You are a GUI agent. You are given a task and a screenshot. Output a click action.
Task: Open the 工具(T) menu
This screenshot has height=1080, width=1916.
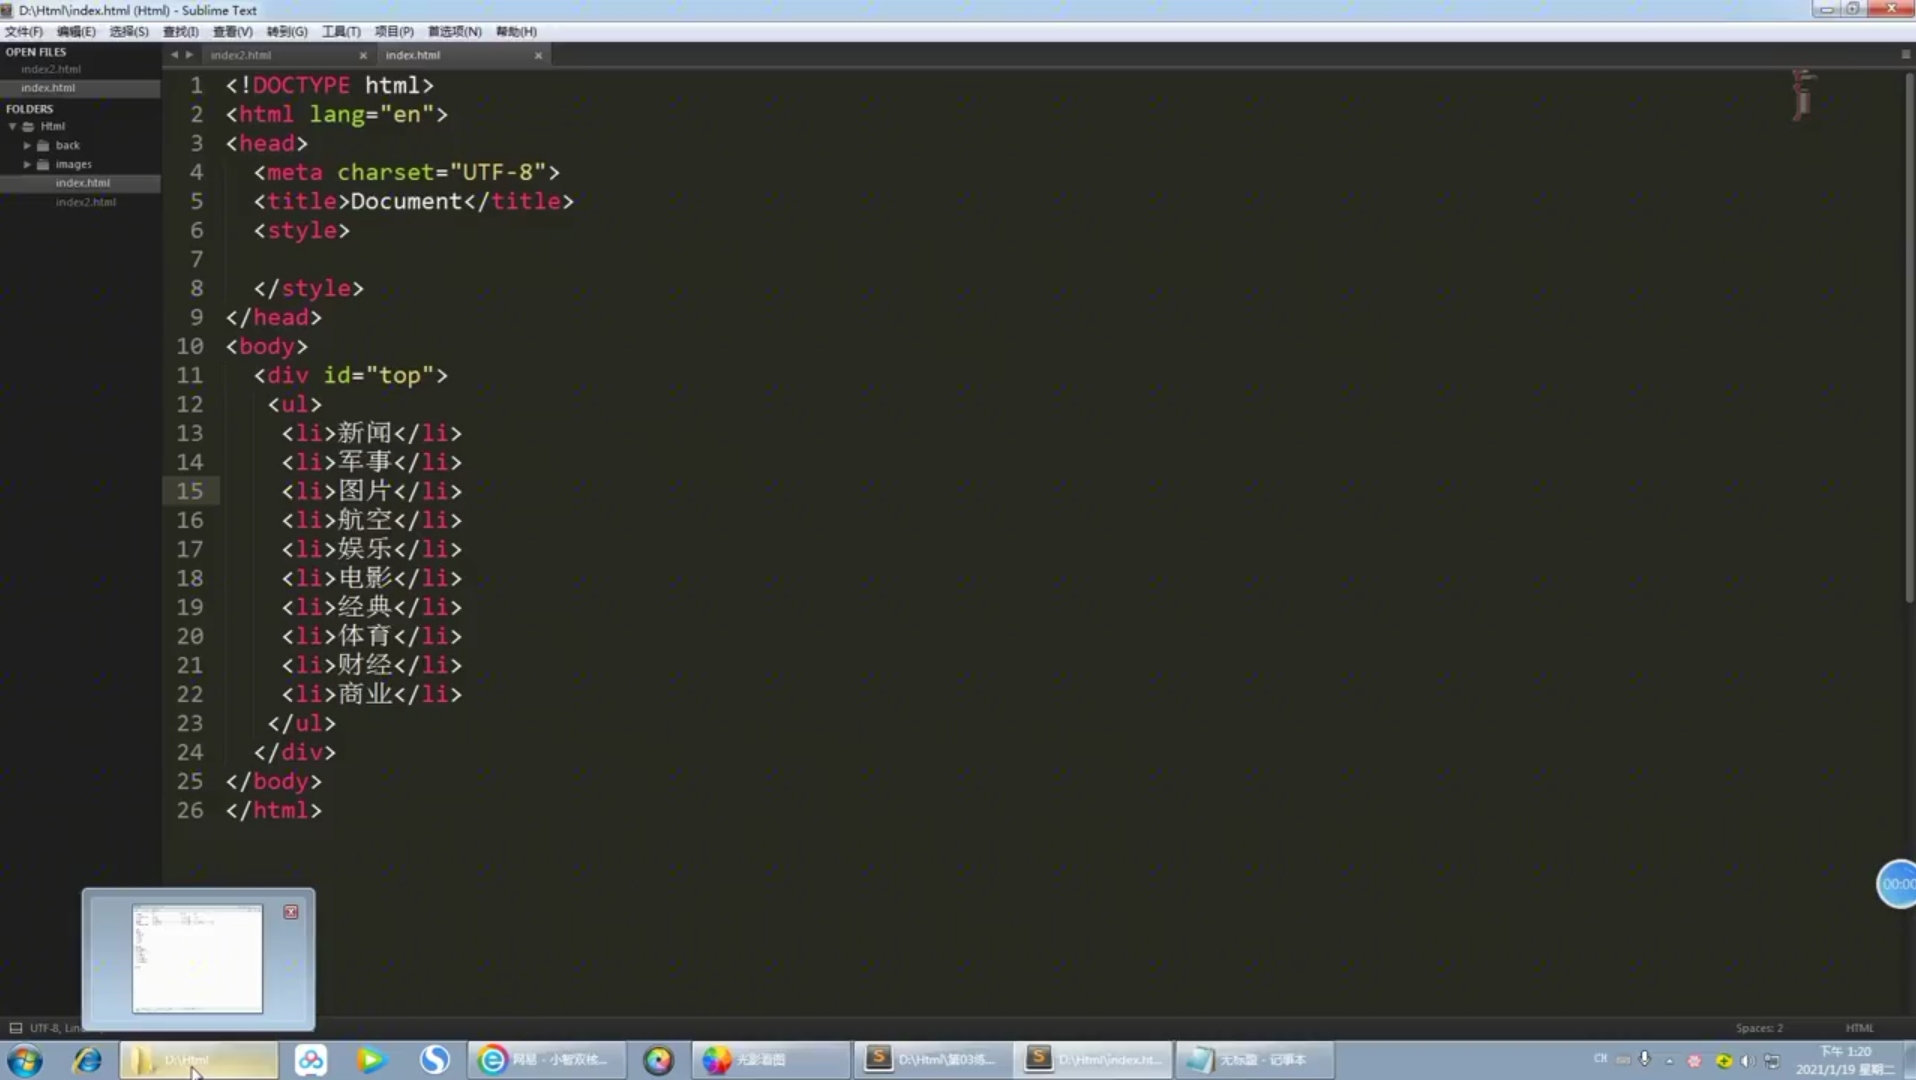tap(341, 31)
